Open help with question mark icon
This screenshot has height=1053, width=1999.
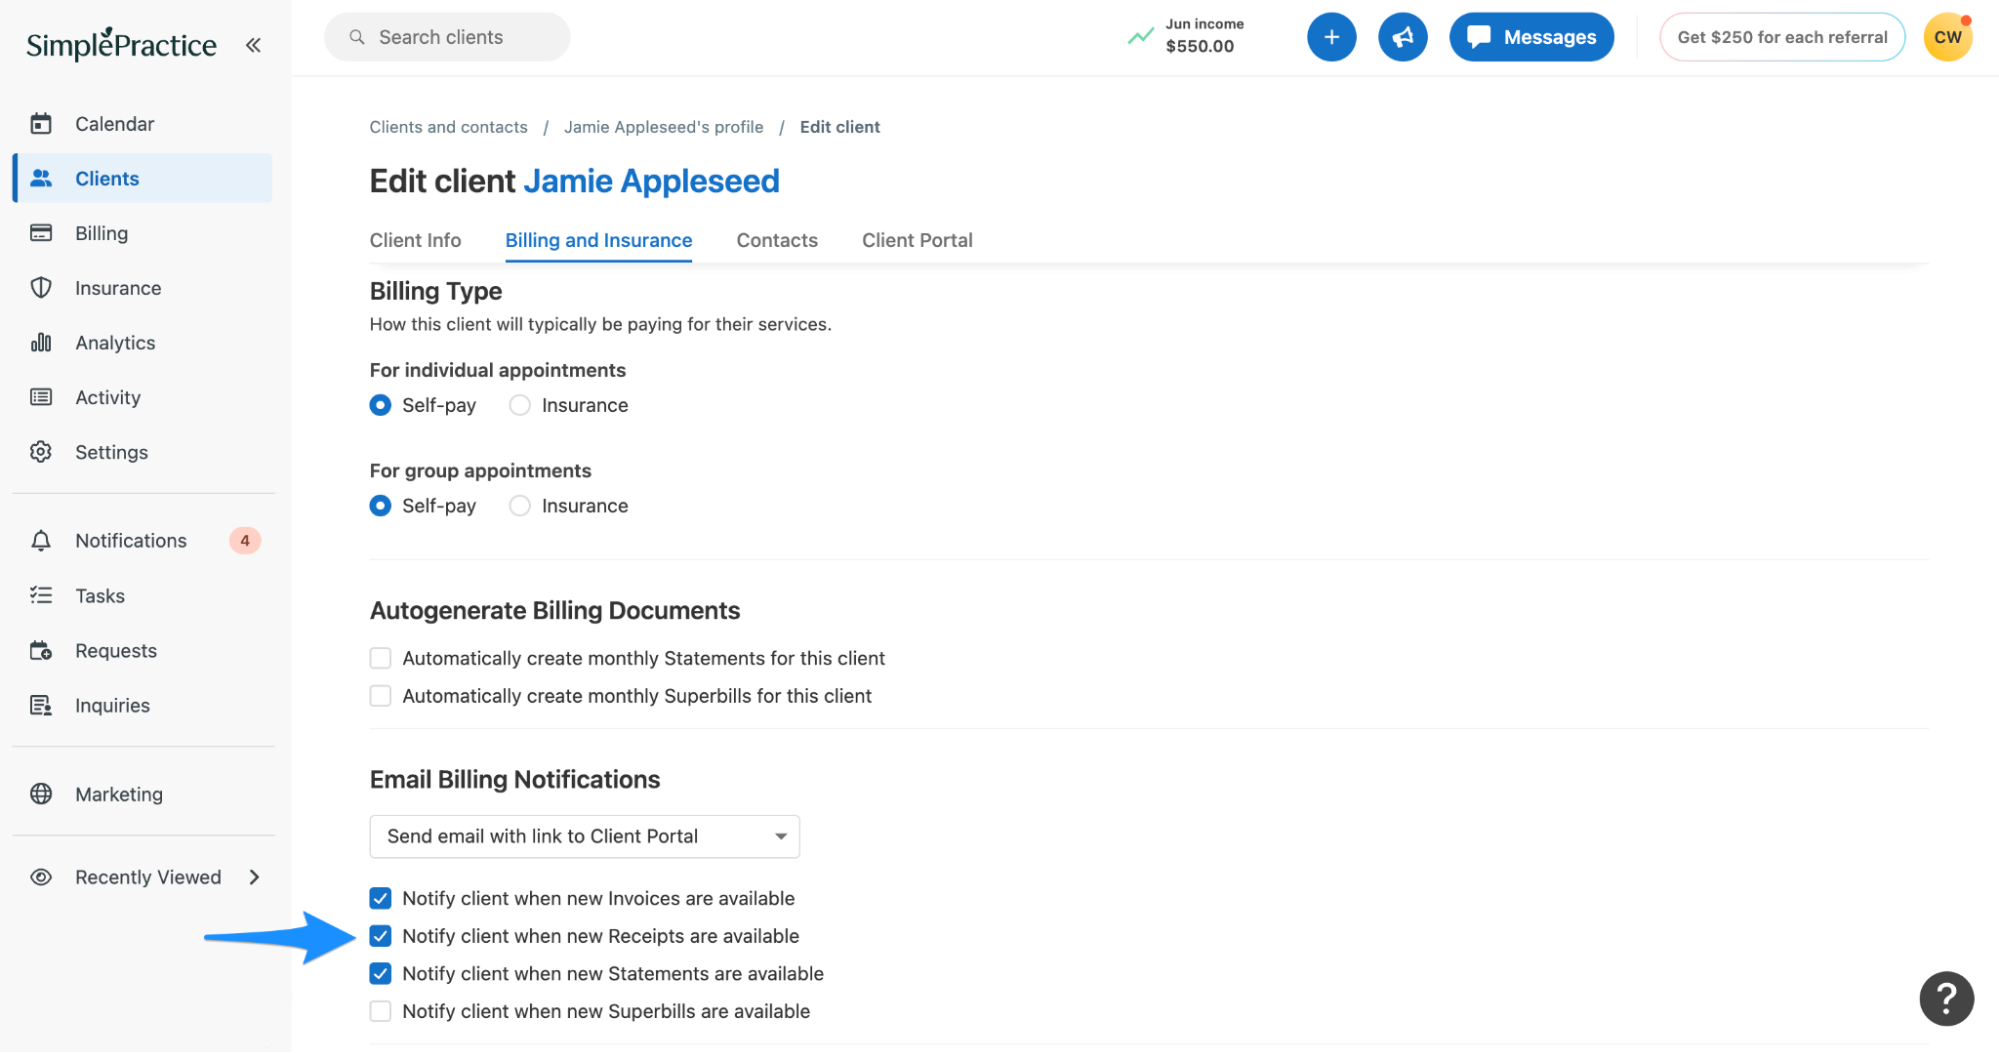(x=1946, y=998)
